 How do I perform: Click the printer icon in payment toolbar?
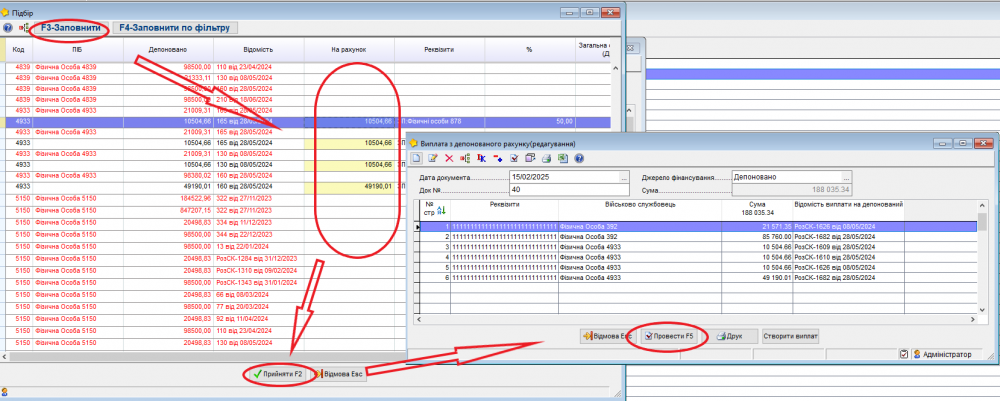pyautogui.click(x=546, y=158)
